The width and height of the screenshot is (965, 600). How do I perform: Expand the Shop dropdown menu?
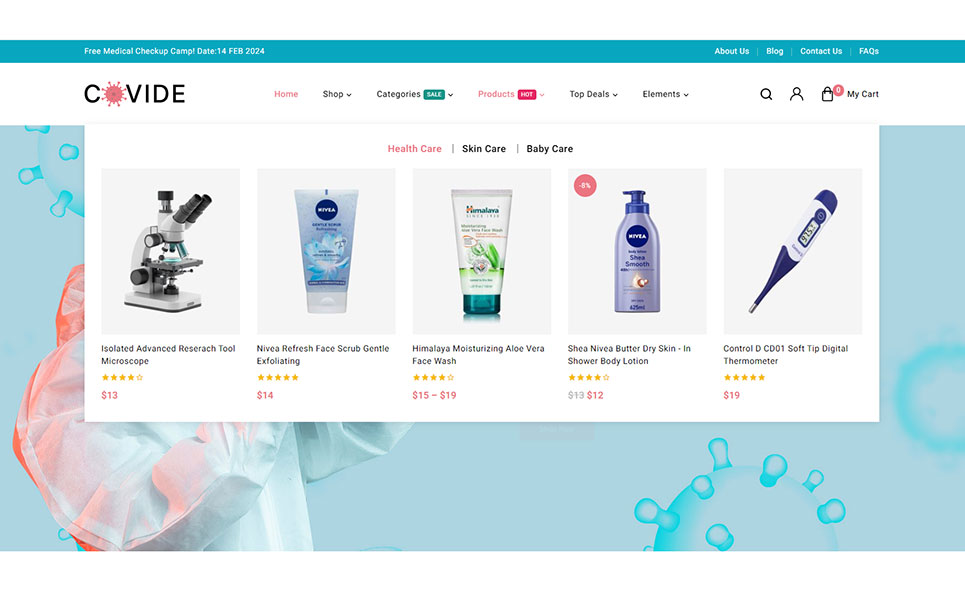(x=337, y=94)
